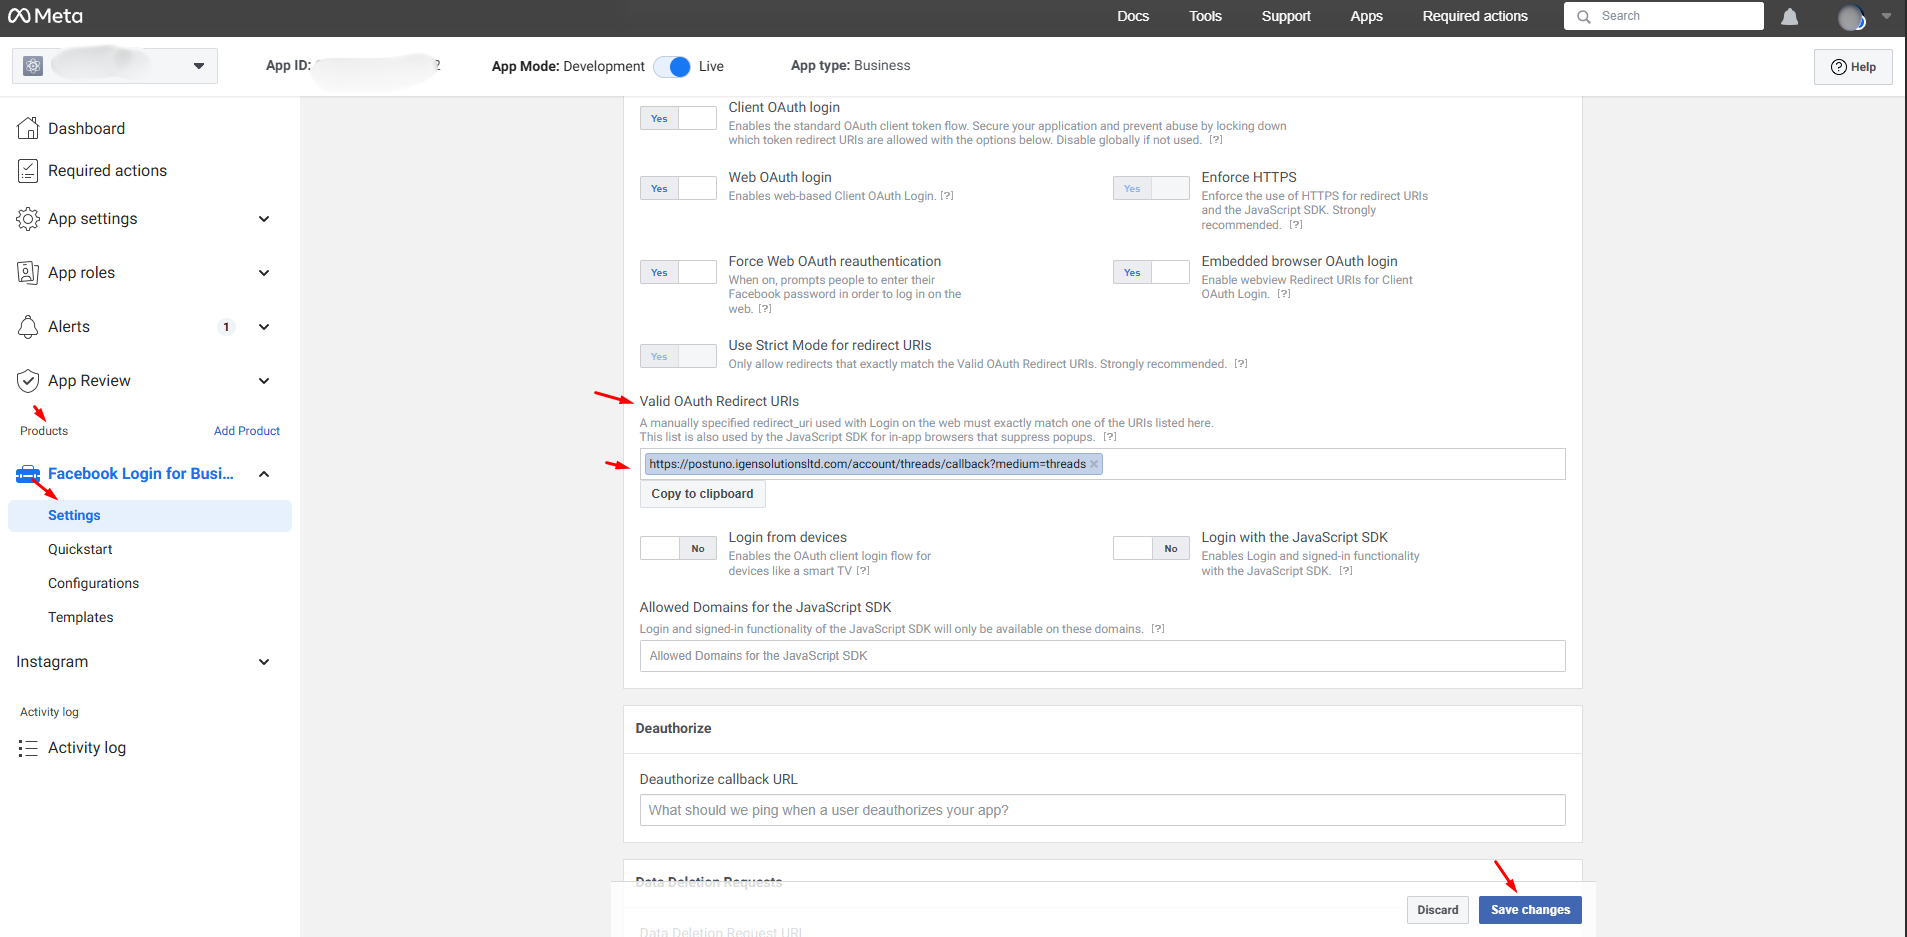Toggle the App Mode Live switch
The height and width of the screenshot is (937, 1907).
point(672,67)
